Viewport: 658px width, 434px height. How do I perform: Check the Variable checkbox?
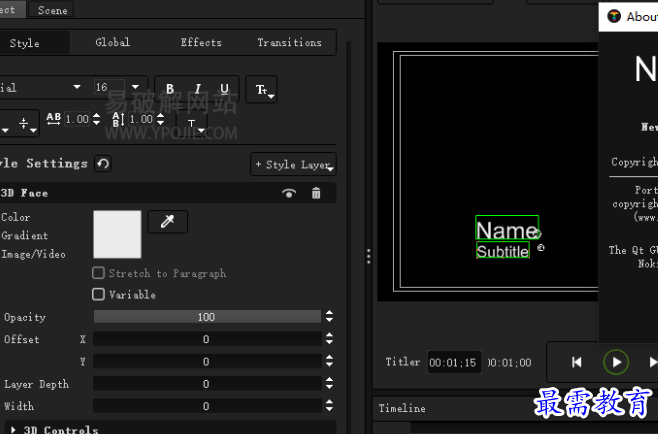click(x=99, y=295)
